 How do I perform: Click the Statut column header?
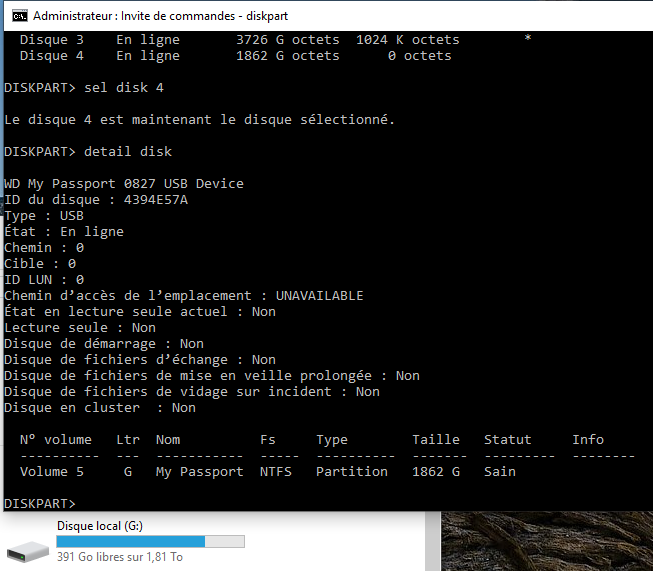[508, 440]
